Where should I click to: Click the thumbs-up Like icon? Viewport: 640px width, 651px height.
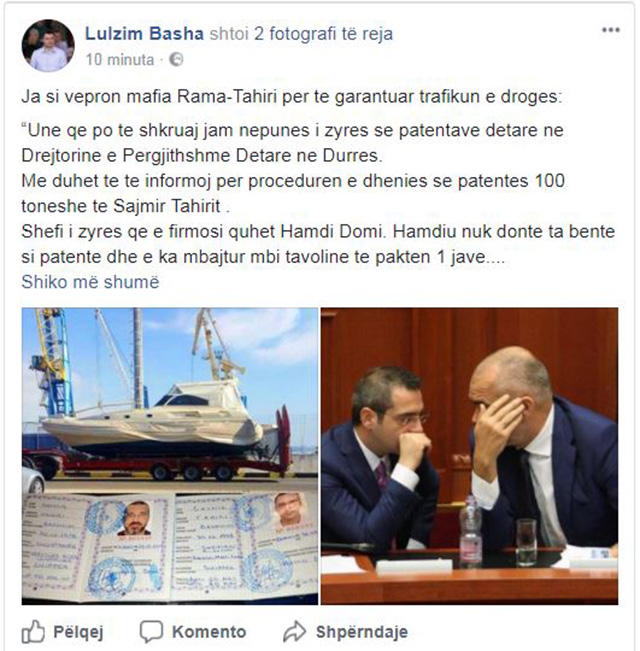pos(33,632)
